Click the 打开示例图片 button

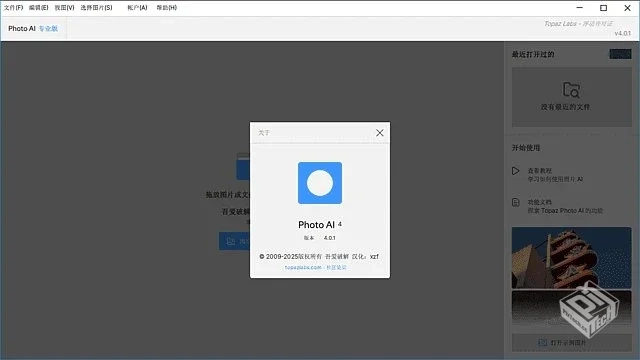point(571,342)
